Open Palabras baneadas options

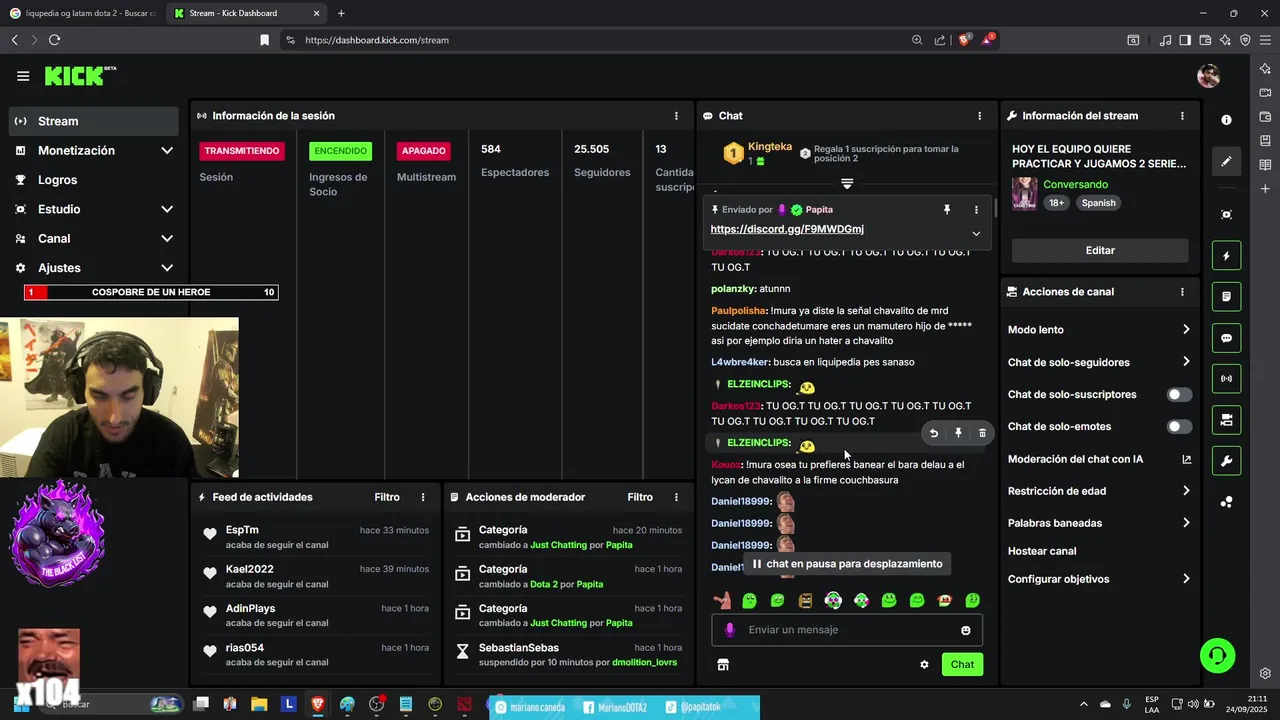pyautogui.click(x=1099, y=523)
